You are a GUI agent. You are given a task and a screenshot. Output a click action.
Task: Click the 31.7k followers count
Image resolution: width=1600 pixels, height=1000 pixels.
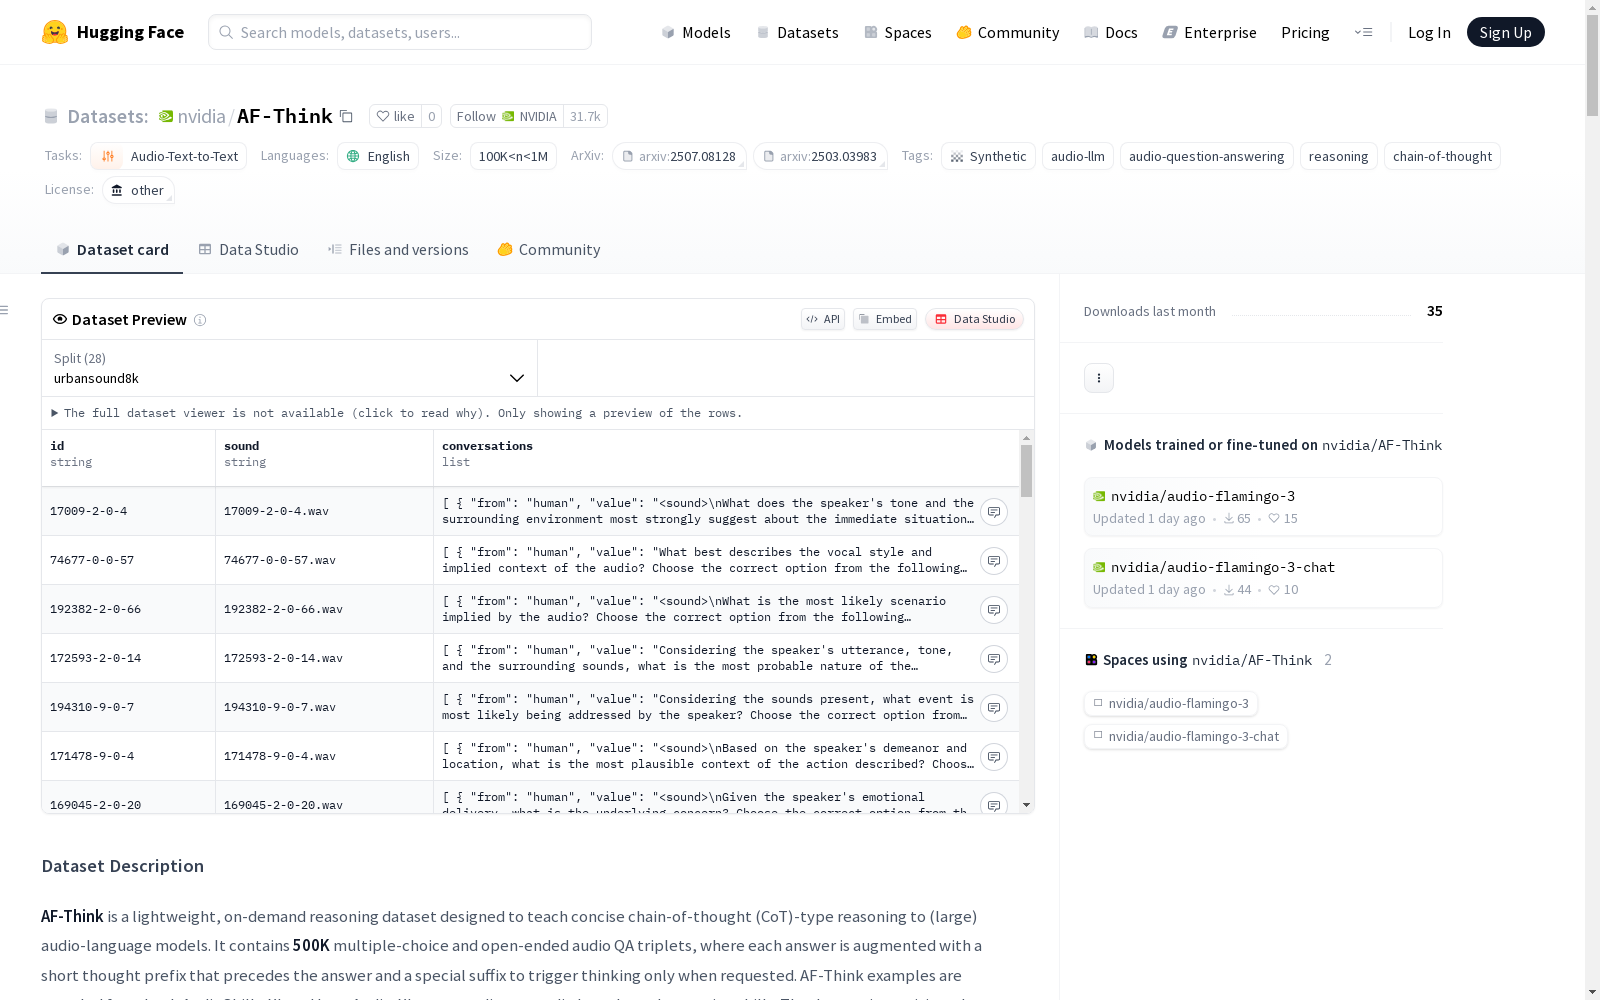pyautogui.click(x=585, y=116)
